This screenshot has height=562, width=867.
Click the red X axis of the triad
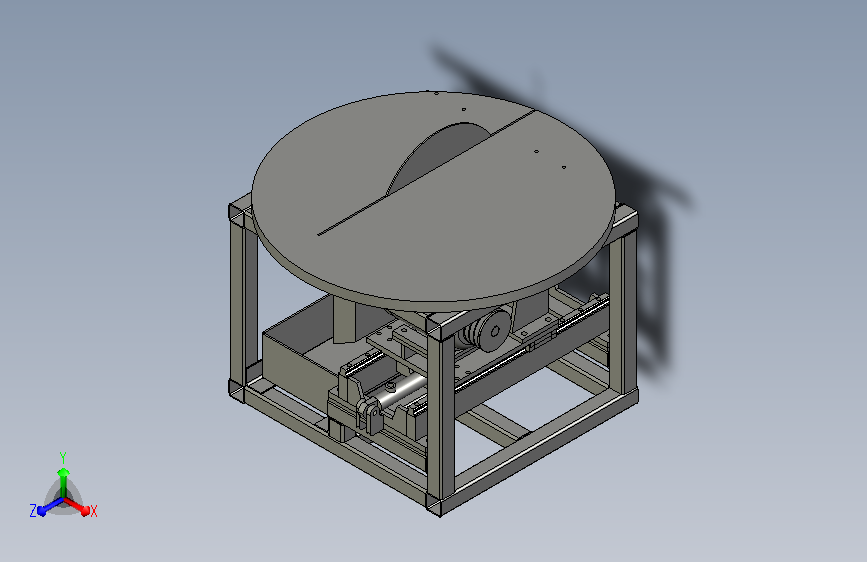click(x=77, y=506)
